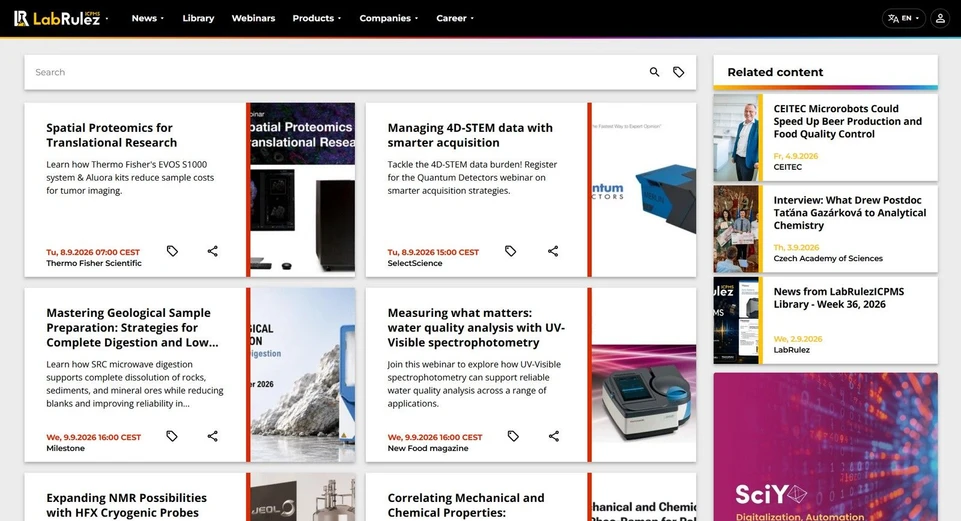The height and width of the screenshot is (521, 961).
Task: Open the Library page
Action: pyautogui.click(x=198, y=18)
